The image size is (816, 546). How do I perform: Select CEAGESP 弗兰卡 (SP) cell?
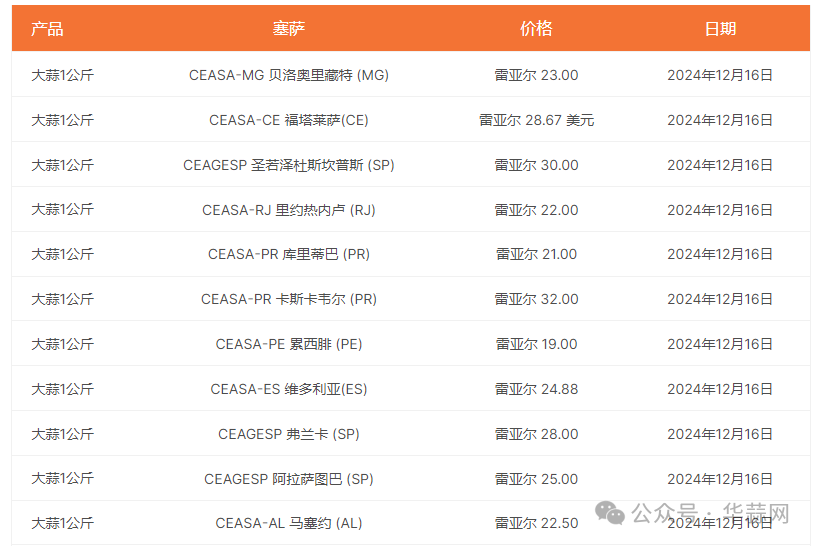click(289, 434)
